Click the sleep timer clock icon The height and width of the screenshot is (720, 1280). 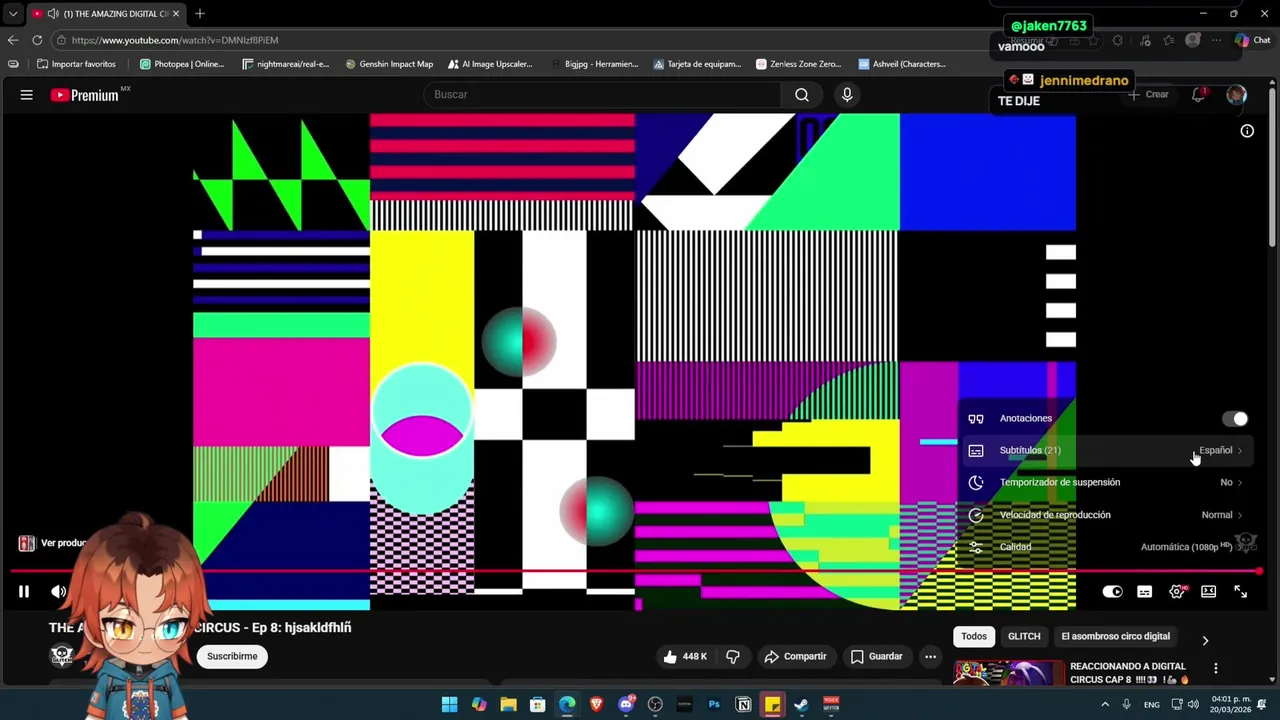click(x=976, y=483)
